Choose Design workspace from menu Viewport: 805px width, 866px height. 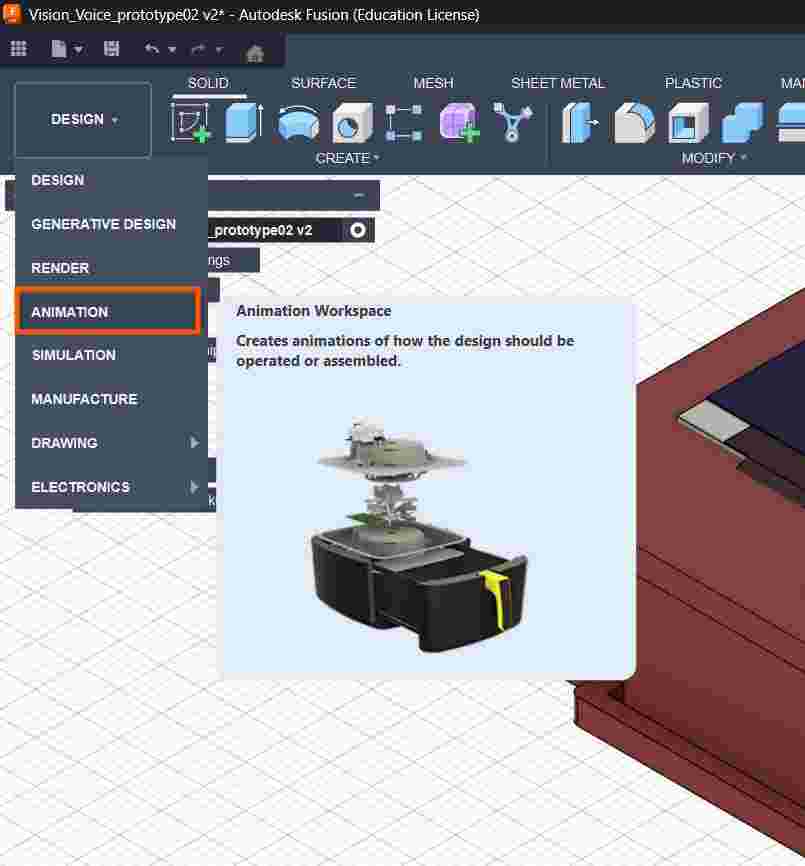tap(112, 180)
